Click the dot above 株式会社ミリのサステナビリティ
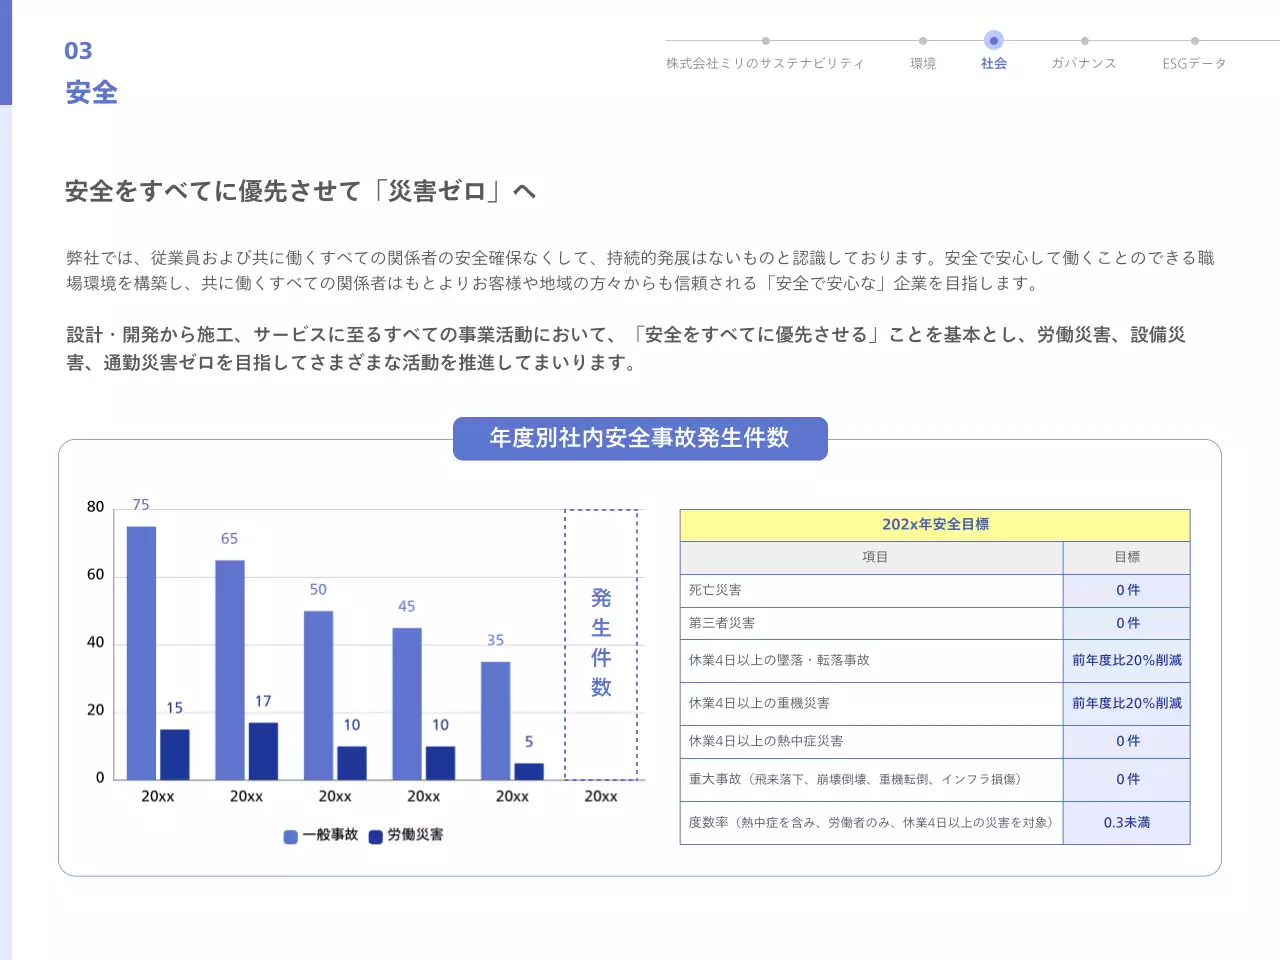The width and height of the screenshot is (1280, 960). (765, 41)
